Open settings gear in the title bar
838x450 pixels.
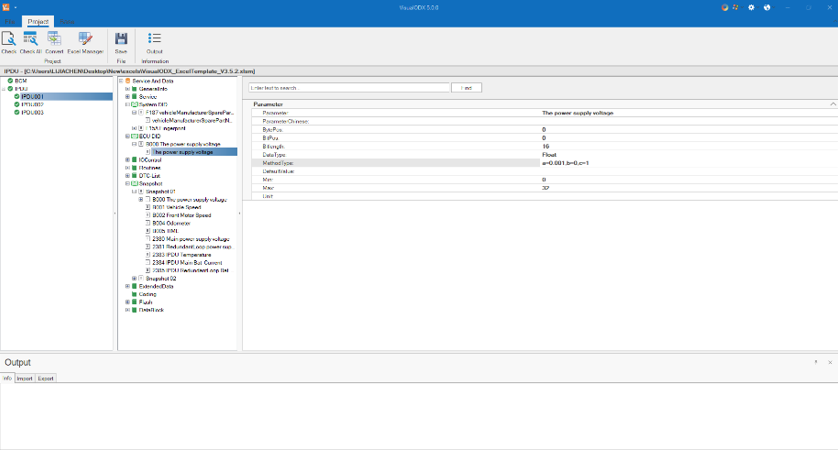(x=751, y=7)
